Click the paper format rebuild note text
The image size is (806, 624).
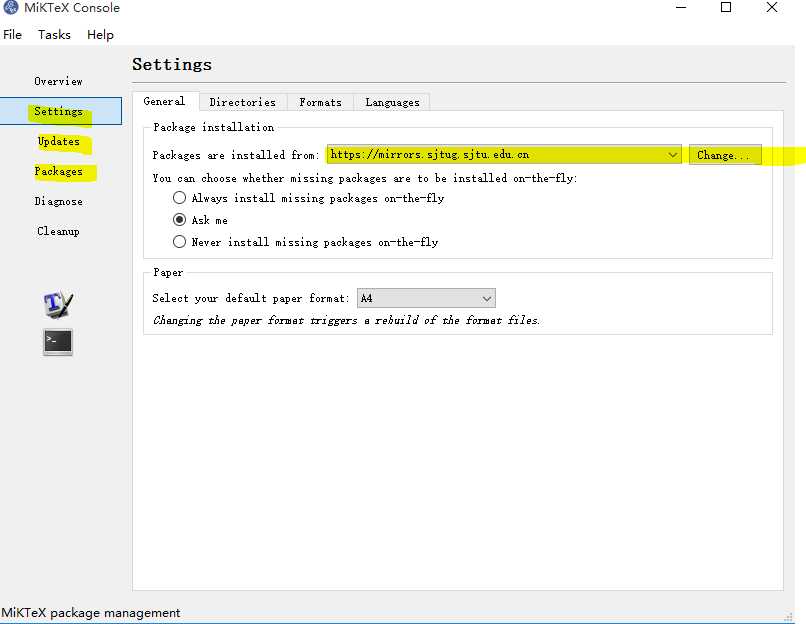point(346,320)
